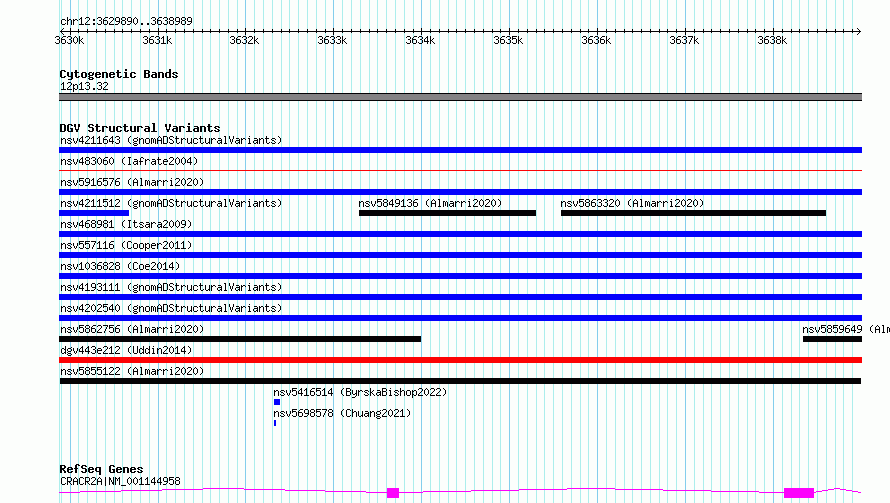The height and width of the screenshot is (503, 890).
Task: Open nsv5855122 (Almarri2020) variant label
Action: [132, 371]
